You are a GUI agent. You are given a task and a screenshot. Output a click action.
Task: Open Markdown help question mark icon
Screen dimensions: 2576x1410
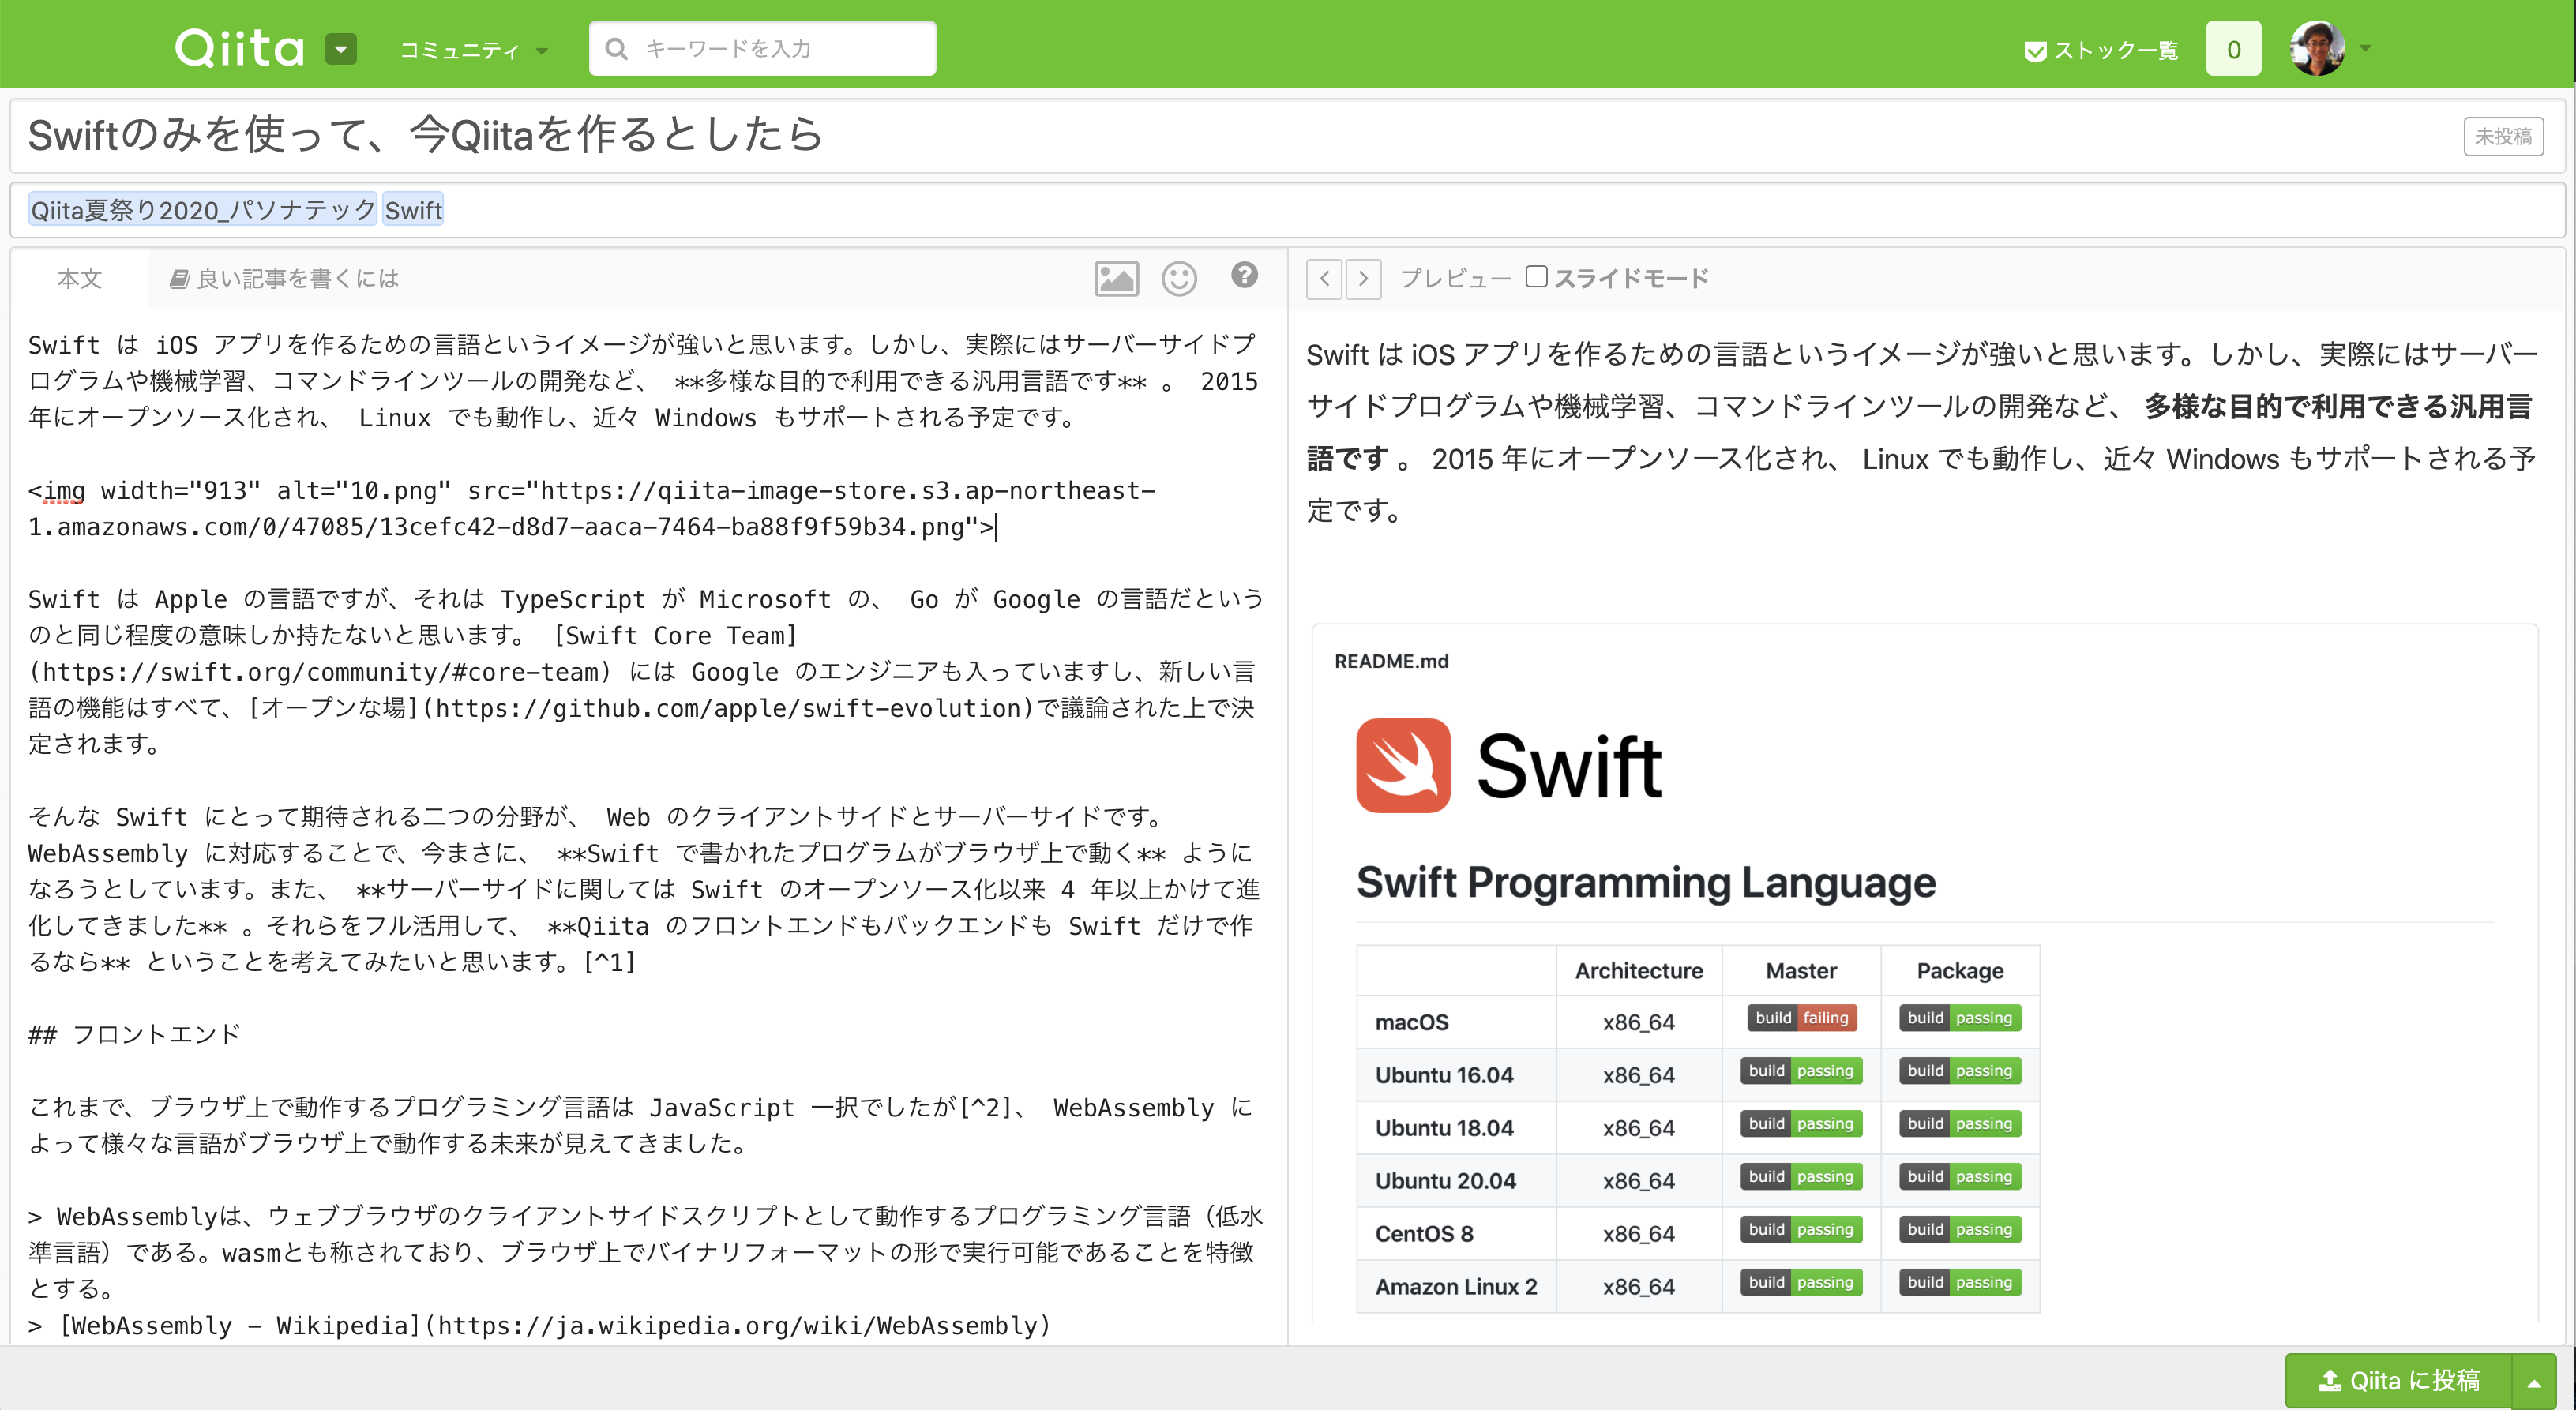[1244, 275]
